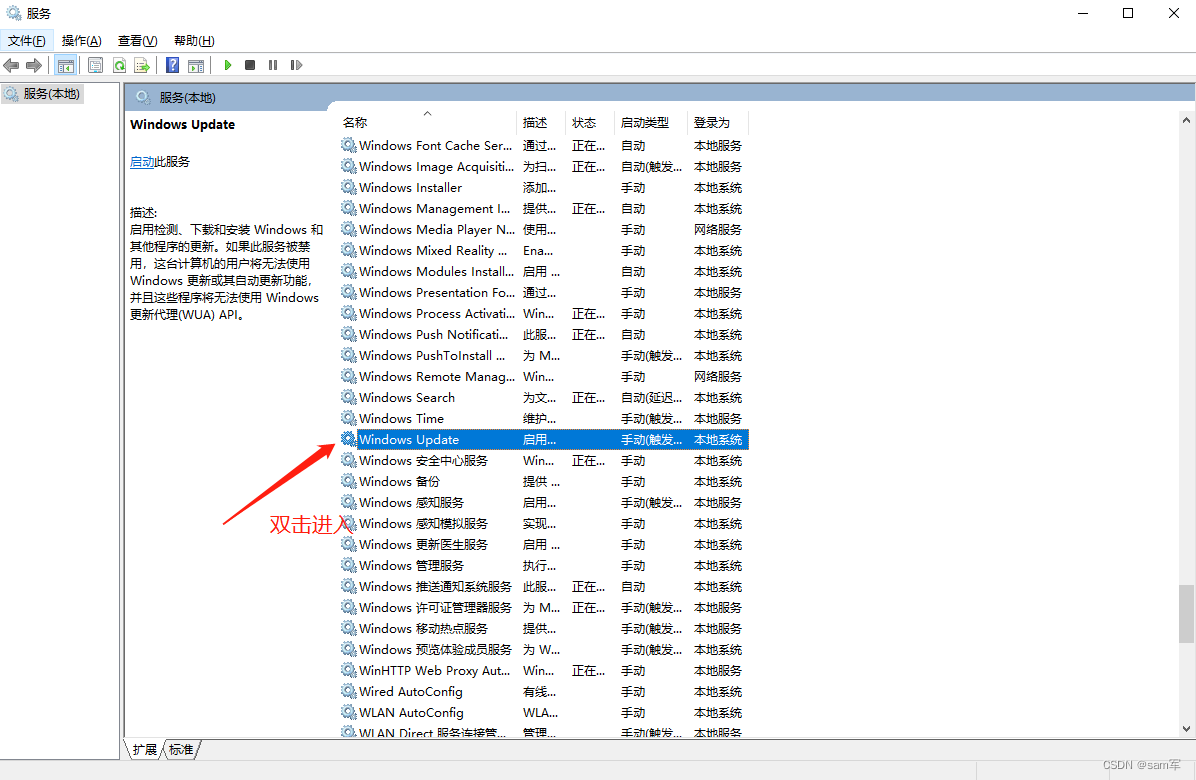
Task: Select the Windows 推送通知系统服务 row
Action: click(x=544, y=586)
